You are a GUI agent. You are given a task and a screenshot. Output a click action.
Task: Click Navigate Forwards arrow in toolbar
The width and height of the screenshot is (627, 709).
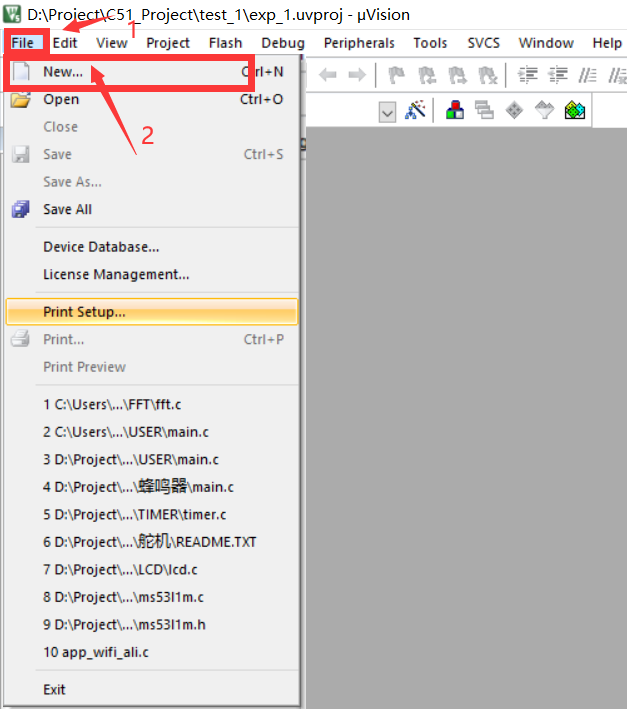point(357,75)
